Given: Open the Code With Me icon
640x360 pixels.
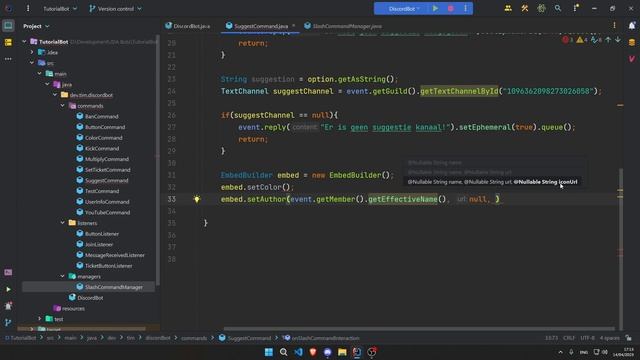Looking at the screenshot, I should 508,9.
